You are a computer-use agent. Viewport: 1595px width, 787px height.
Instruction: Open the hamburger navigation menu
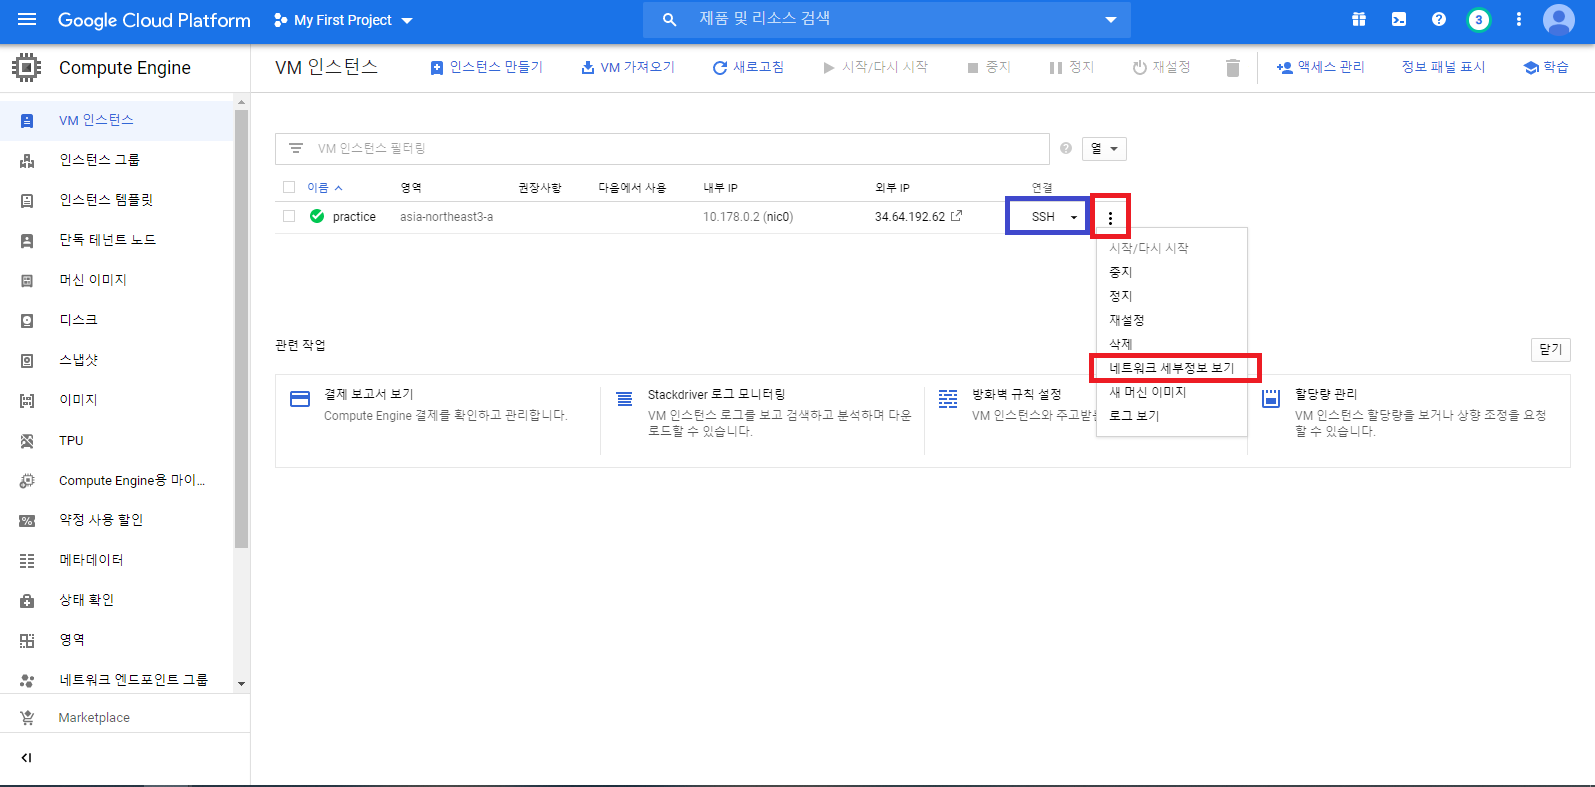coord(27,20)
